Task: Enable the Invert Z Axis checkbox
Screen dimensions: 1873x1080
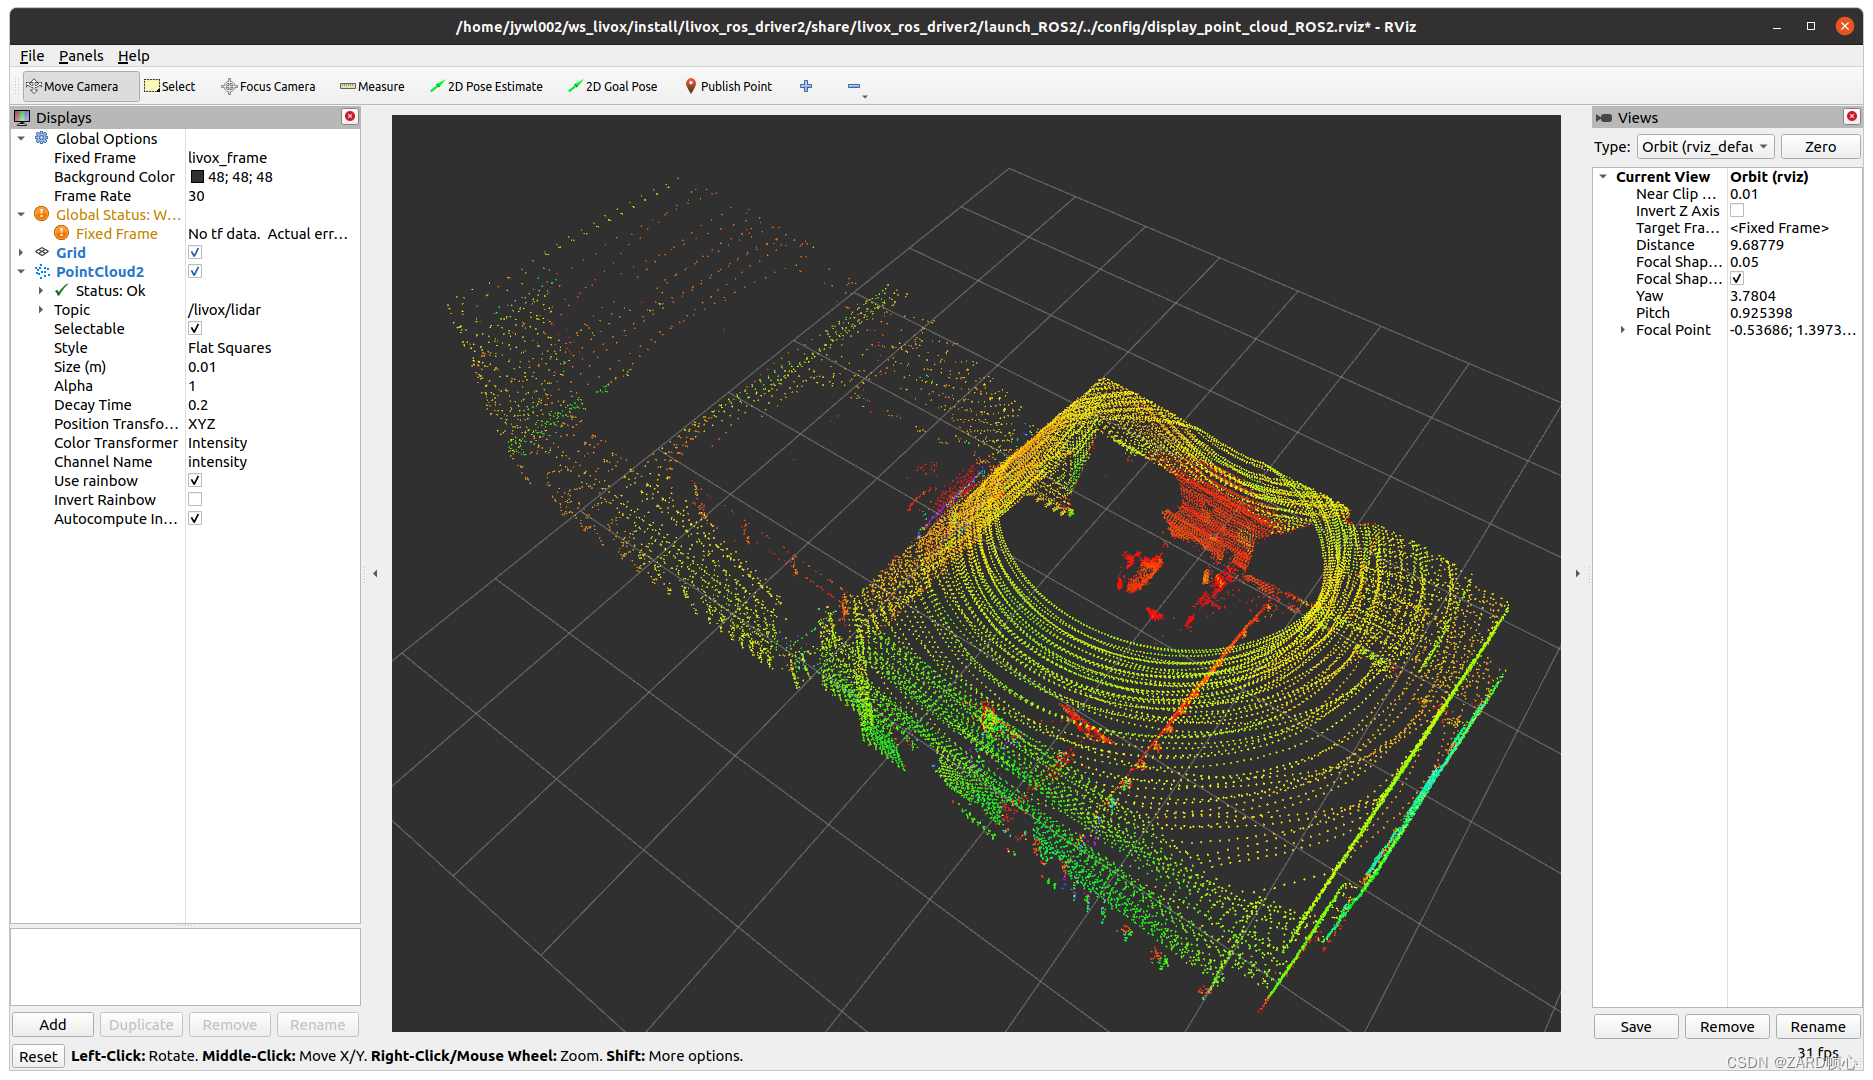Action: (x=1737, y=211)
